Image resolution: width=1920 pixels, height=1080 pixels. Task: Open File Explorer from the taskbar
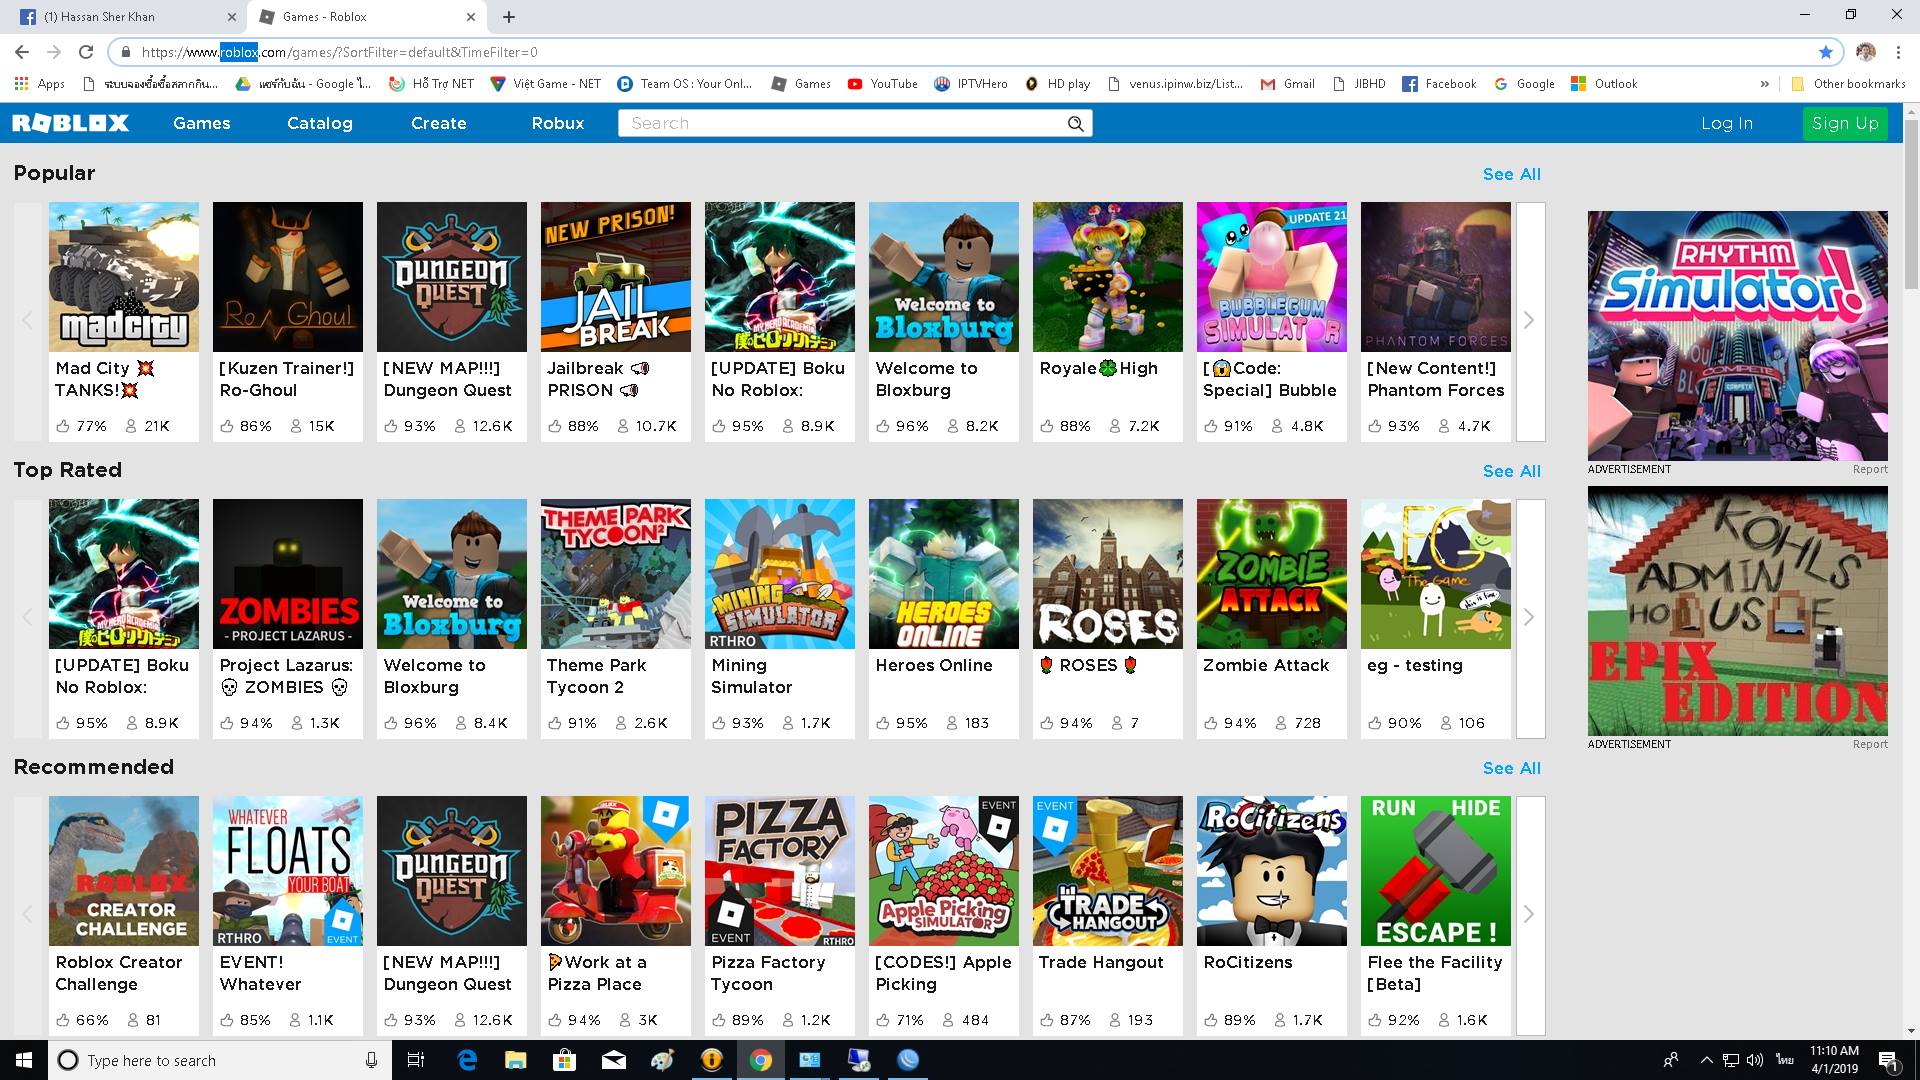tap(516, 1060)
